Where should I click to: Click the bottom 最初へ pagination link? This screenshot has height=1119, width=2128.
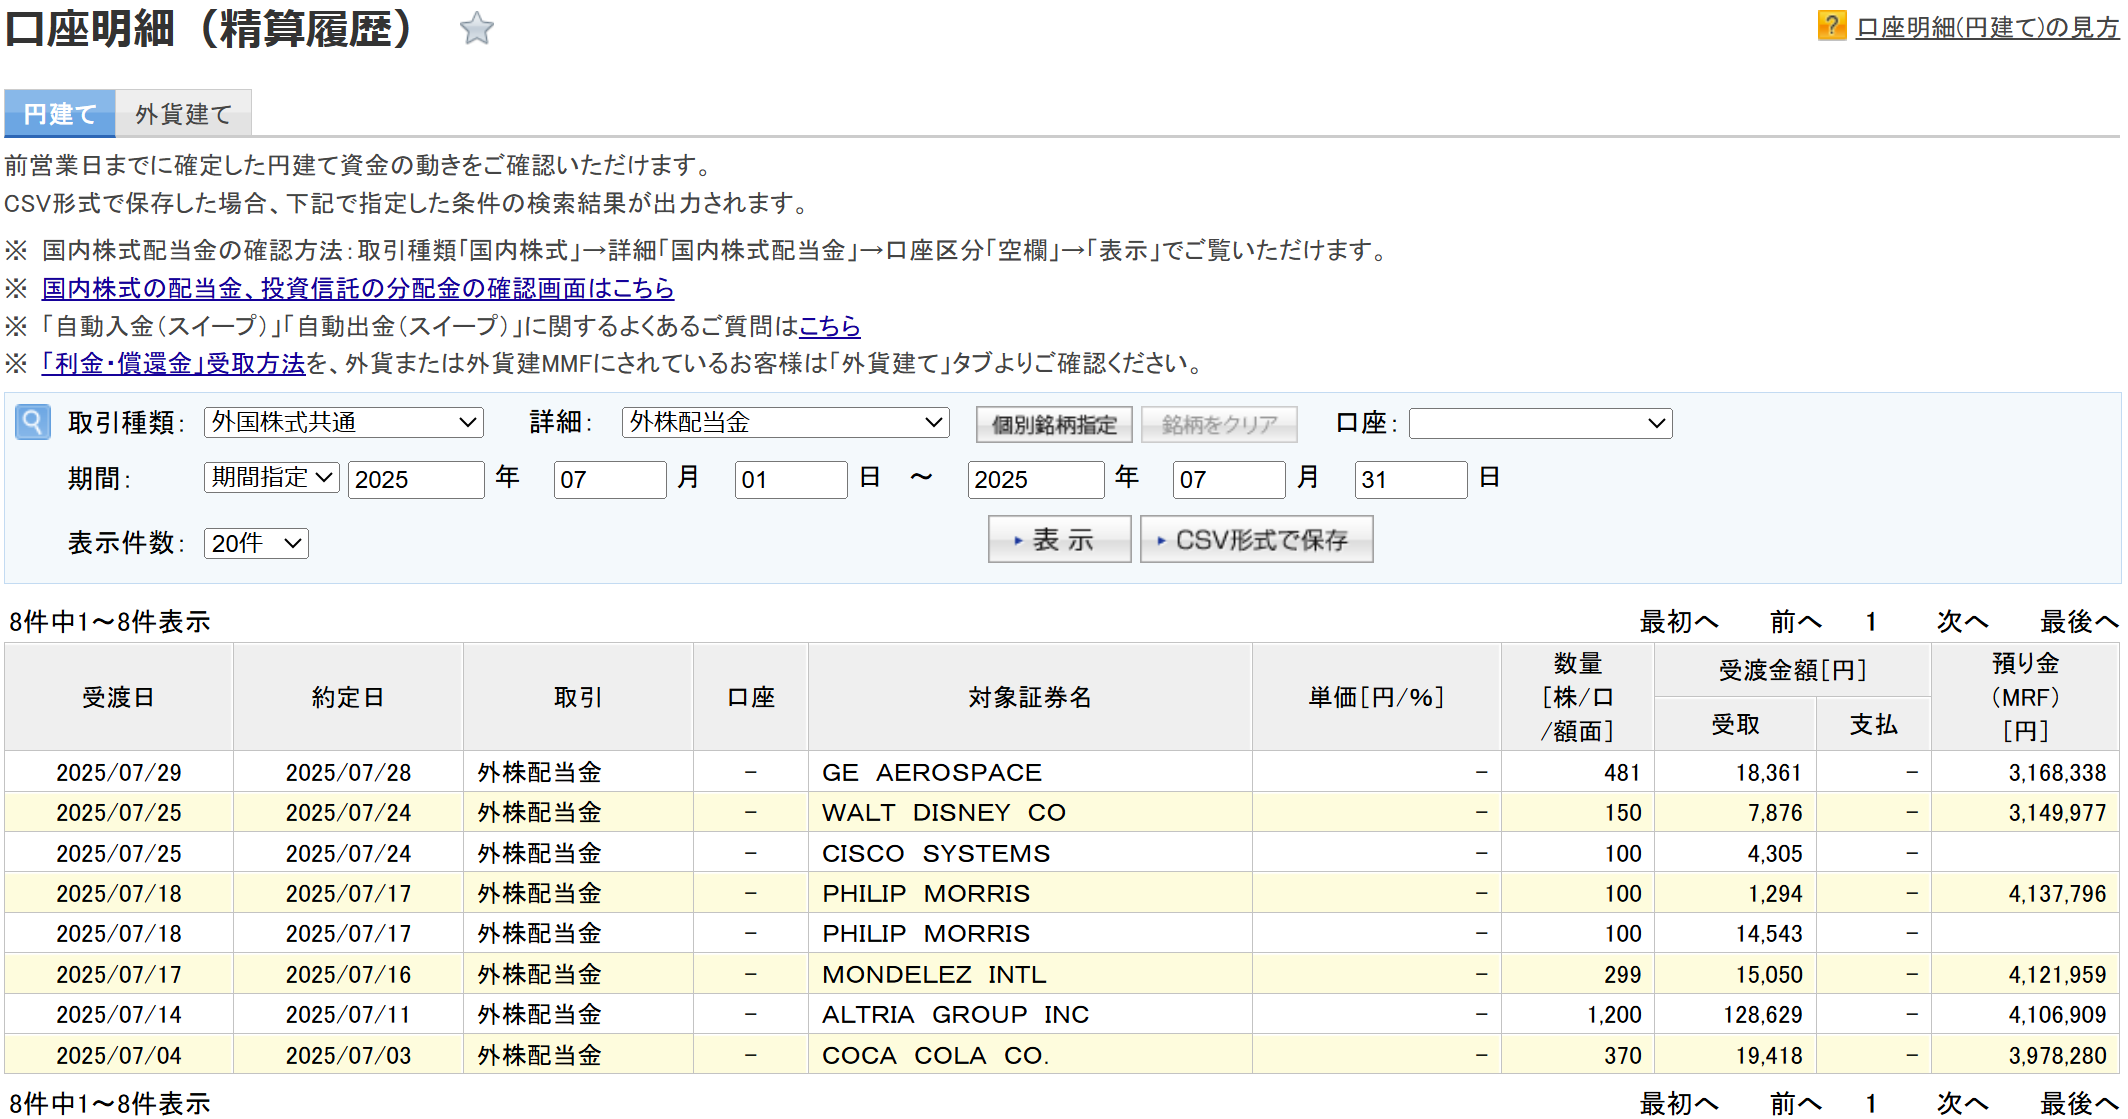click(1679, 1103)
